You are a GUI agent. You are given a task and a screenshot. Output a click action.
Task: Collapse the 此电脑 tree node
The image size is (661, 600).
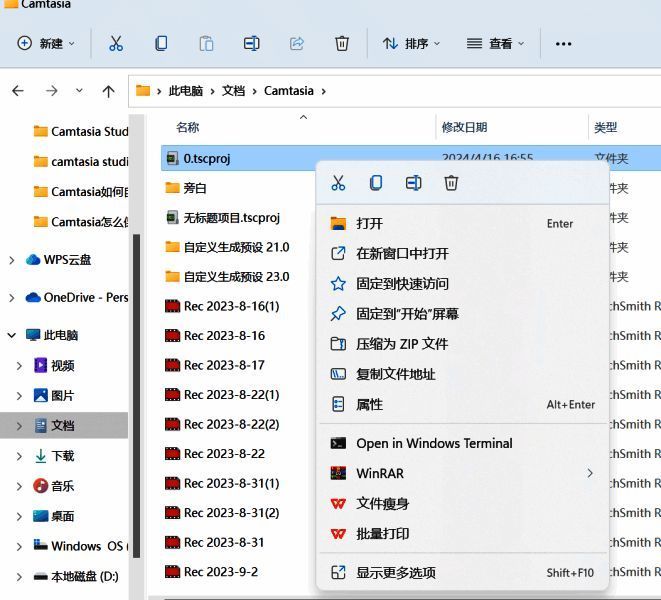[x=12, y=336]
